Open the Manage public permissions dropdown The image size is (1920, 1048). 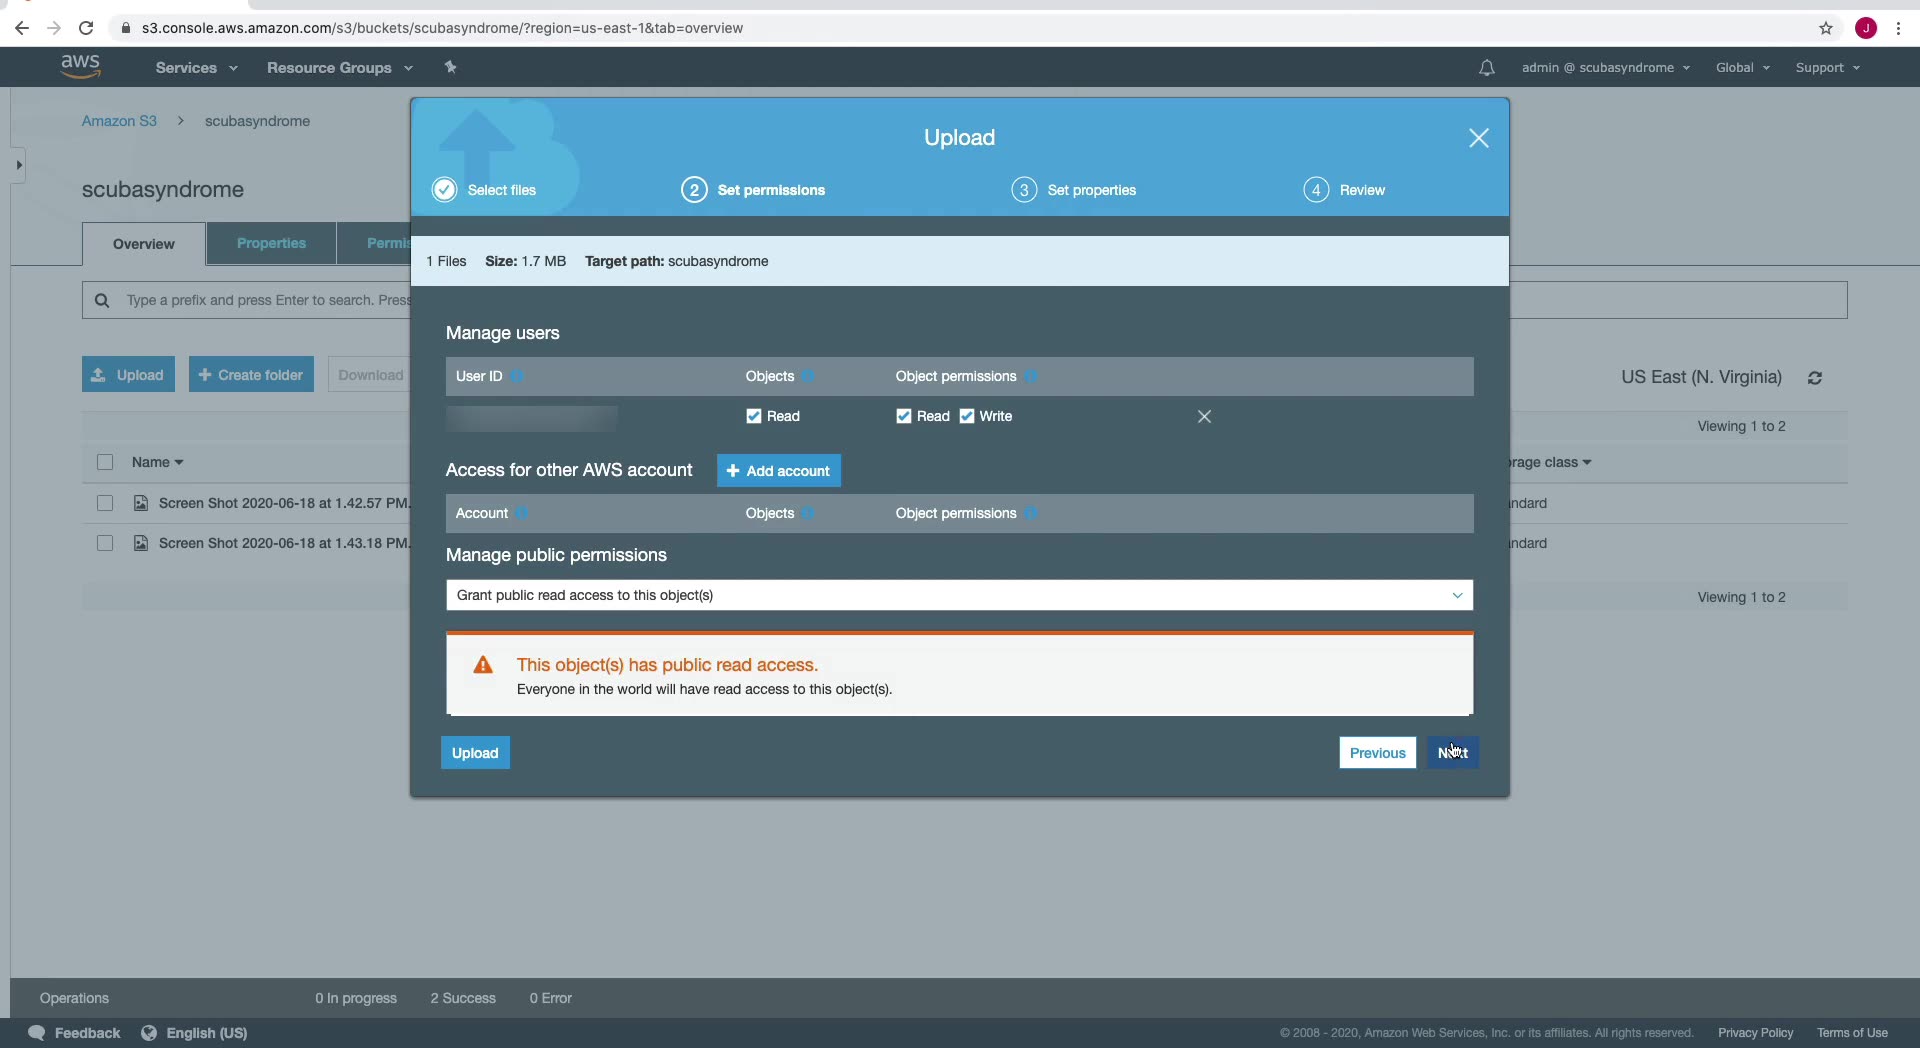tap(959, 595)
